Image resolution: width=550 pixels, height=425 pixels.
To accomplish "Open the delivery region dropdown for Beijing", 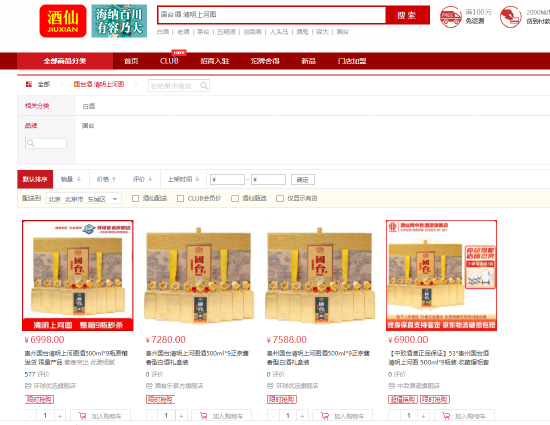I will [x=84, y=199].
